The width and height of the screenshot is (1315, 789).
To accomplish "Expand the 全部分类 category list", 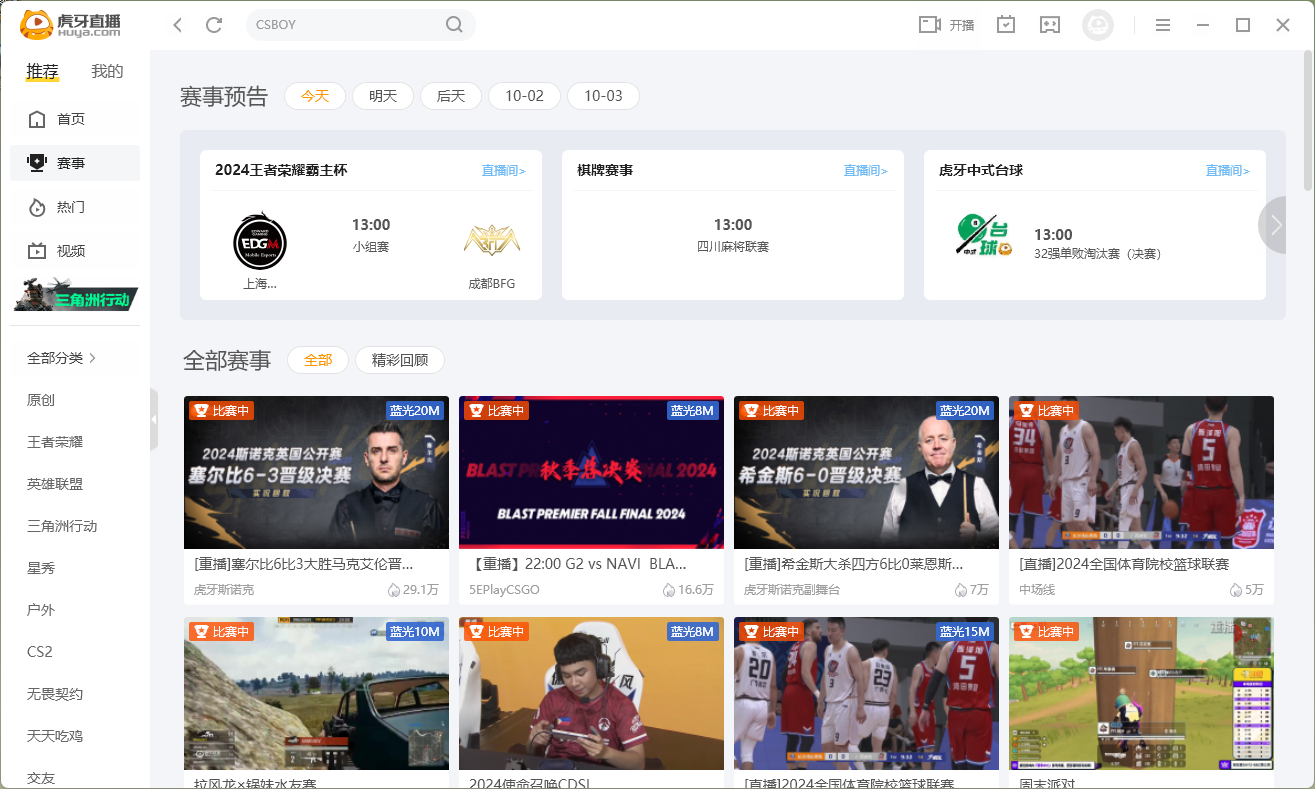I will coord(62,358).
